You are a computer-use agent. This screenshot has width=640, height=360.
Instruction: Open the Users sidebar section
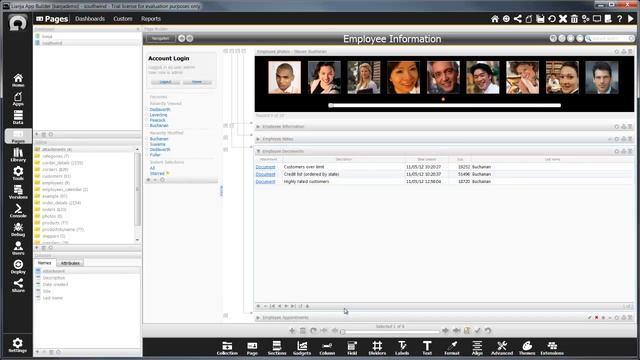(x=18, y=248)
